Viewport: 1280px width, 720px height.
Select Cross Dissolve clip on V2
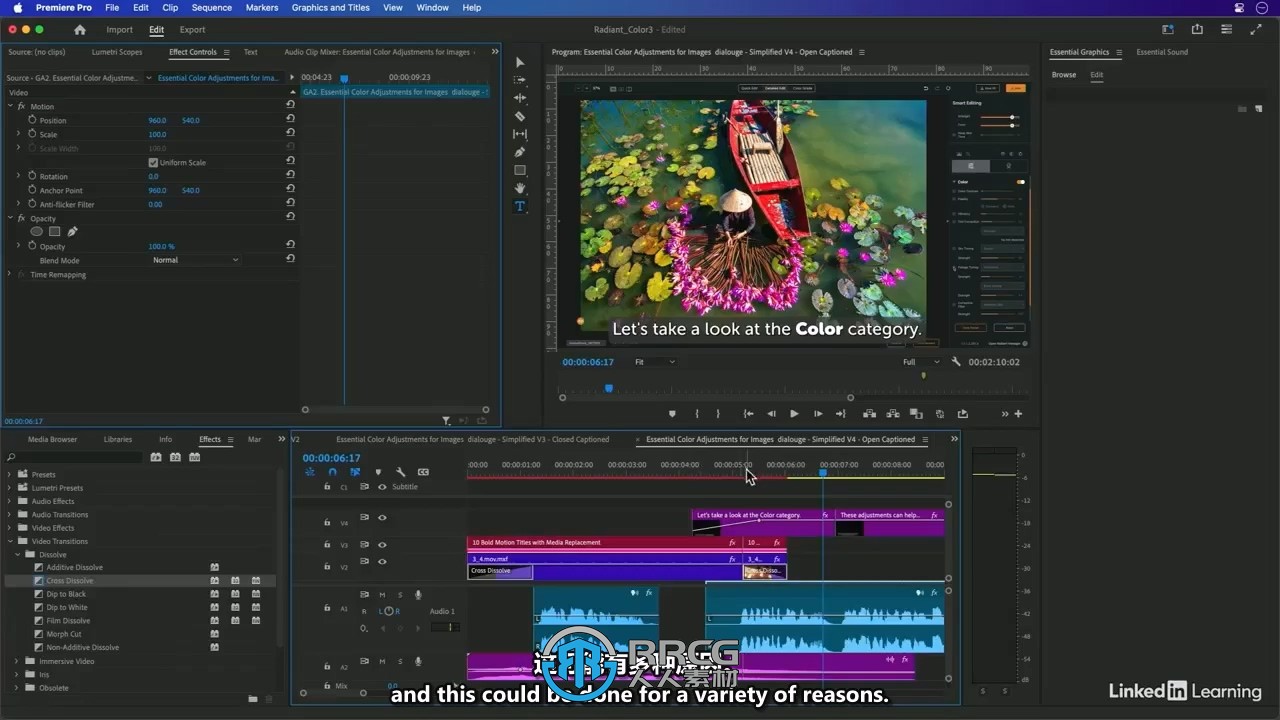point(500,572)
